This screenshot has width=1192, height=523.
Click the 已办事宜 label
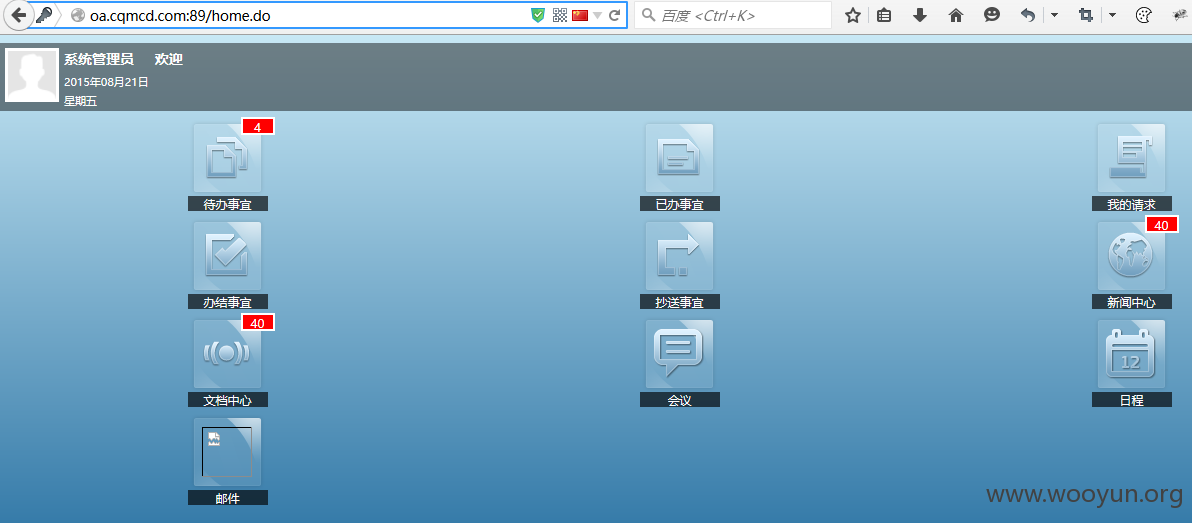(x=680, y=204)
